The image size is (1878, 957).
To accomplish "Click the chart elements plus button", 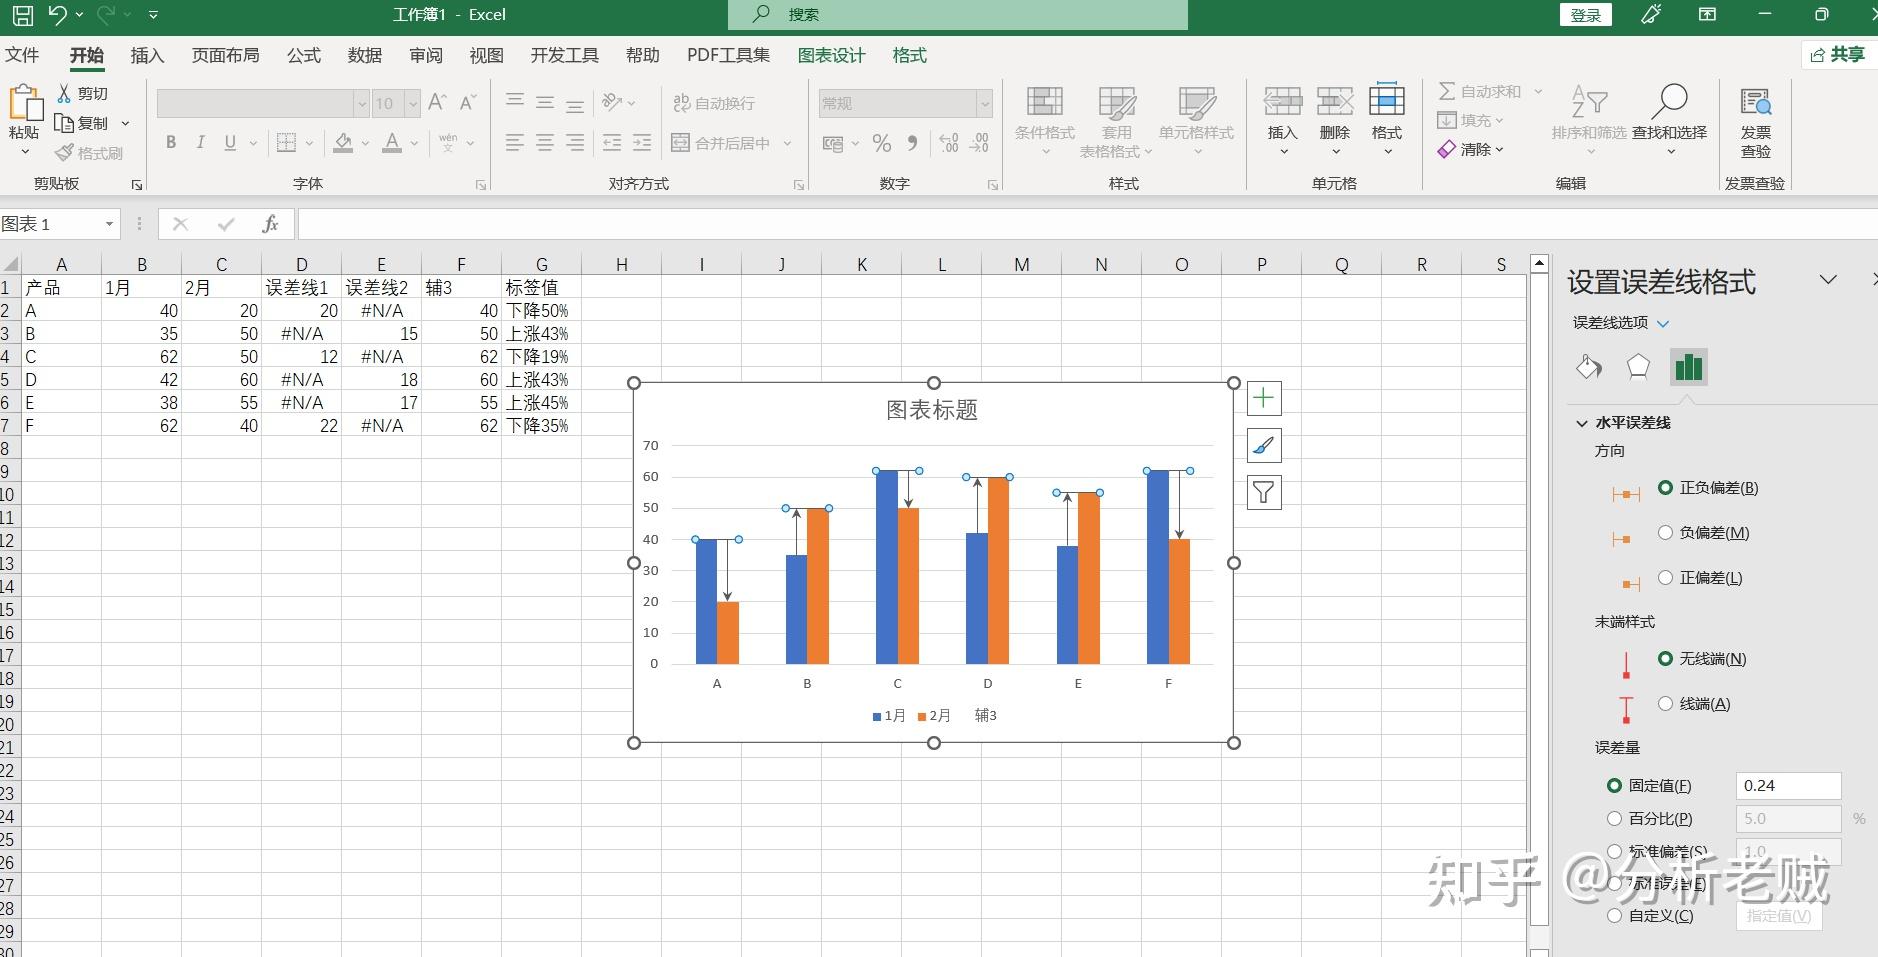I will tap(1264, 398).
